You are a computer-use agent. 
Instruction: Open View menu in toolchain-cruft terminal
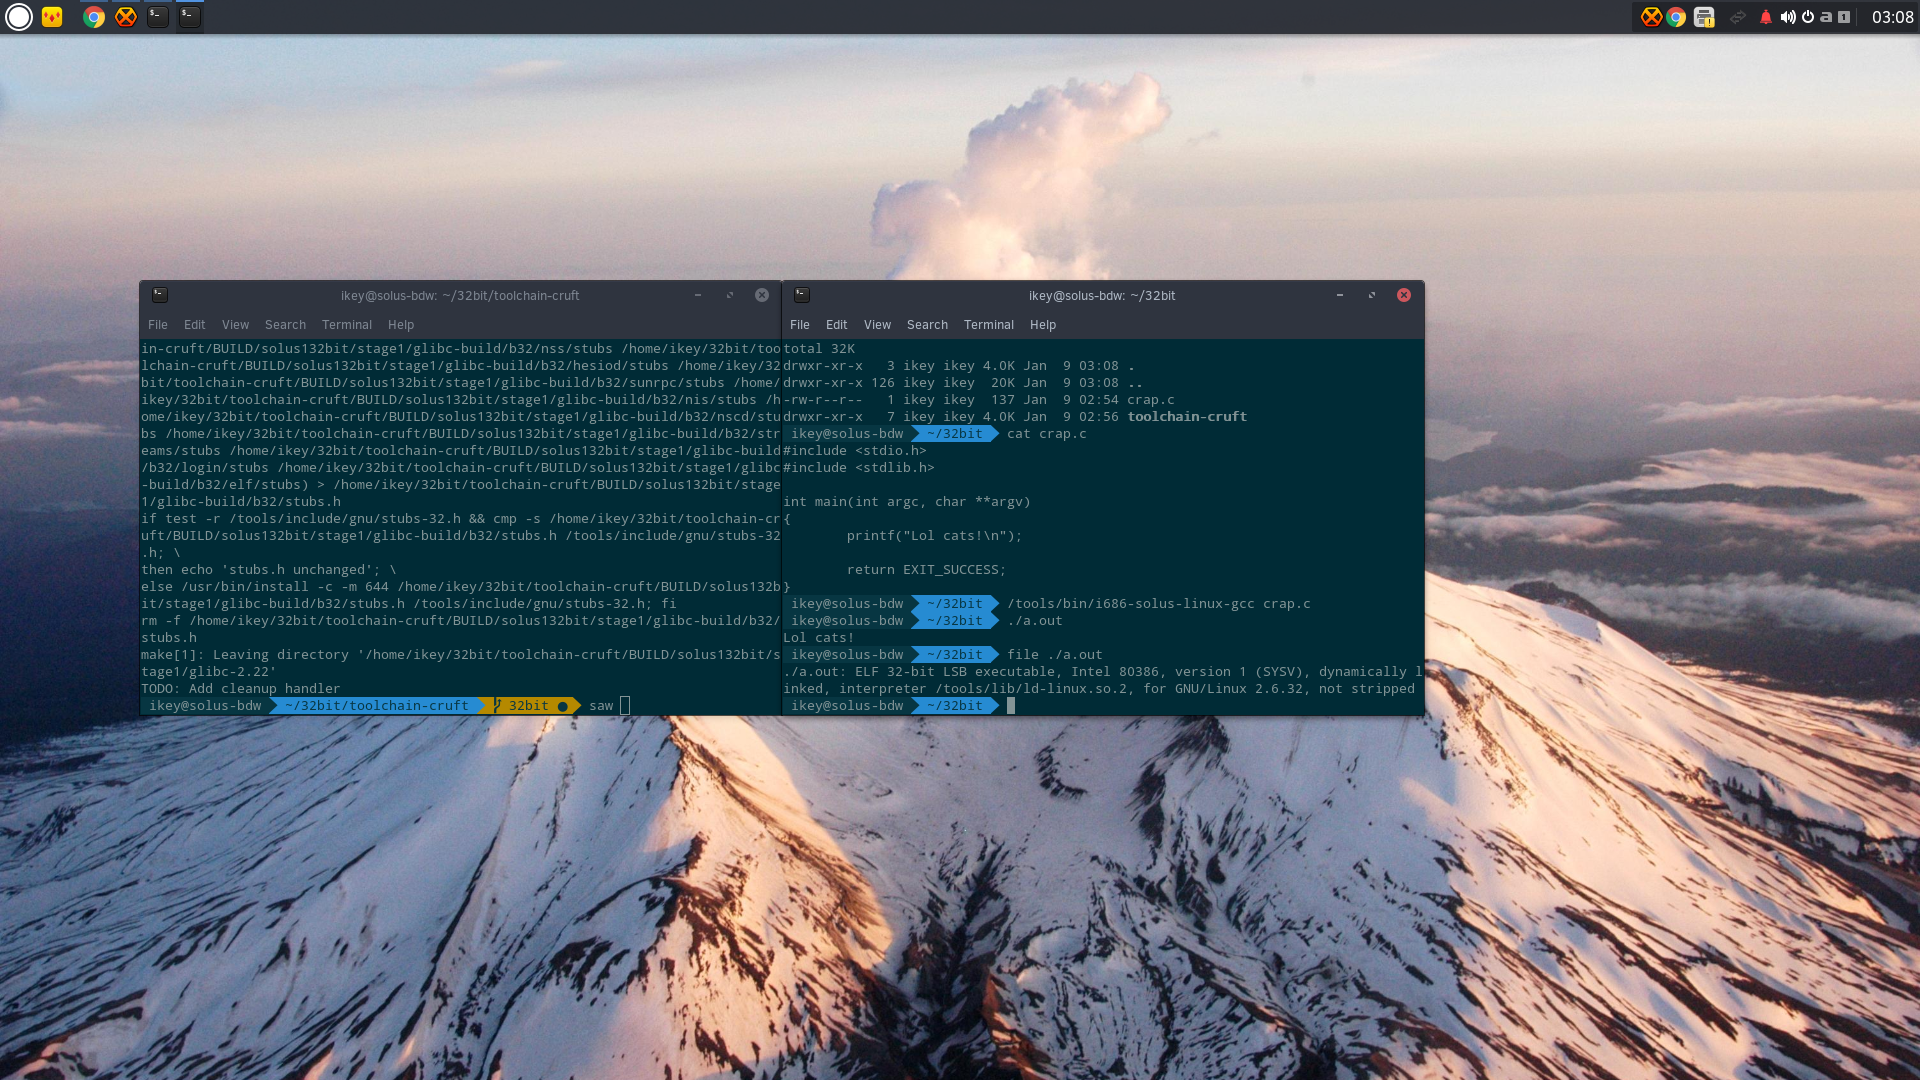click(236, 325)
